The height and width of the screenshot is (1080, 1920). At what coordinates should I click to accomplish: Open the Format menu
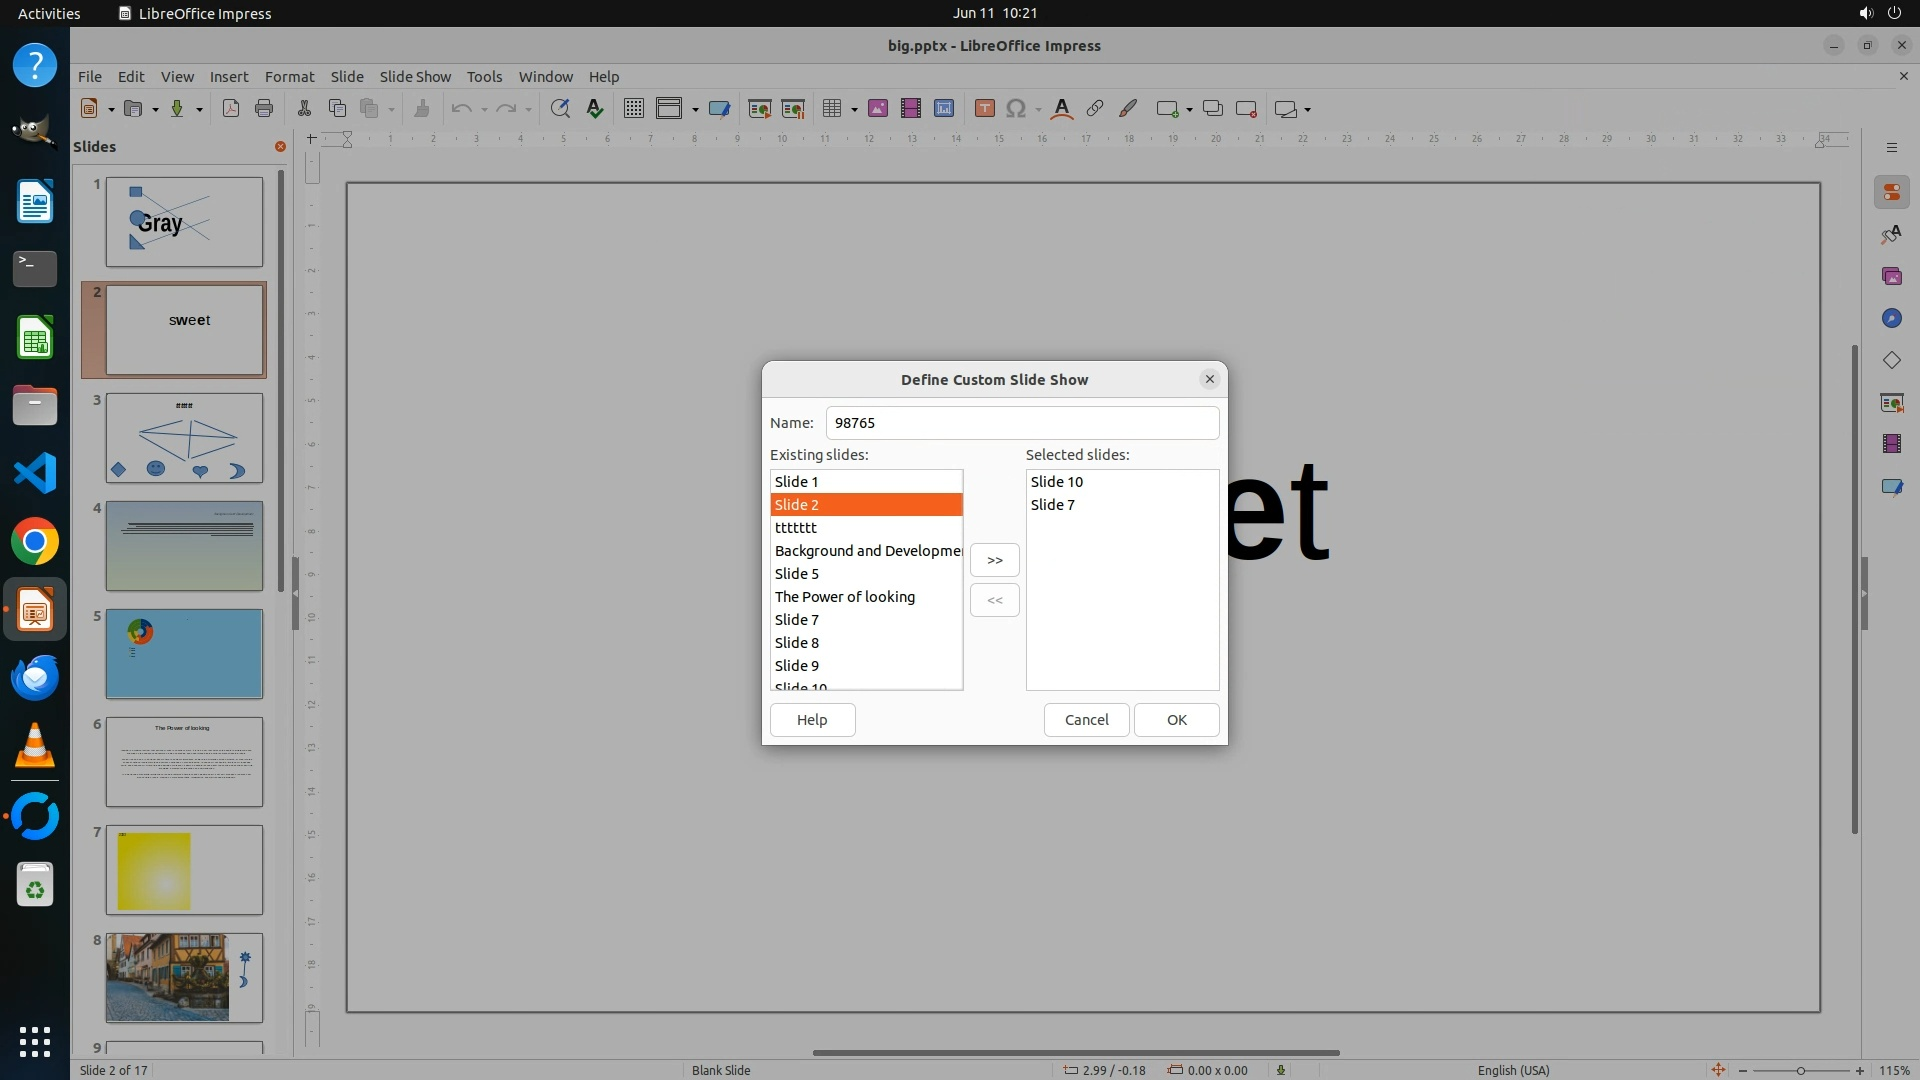289,76
